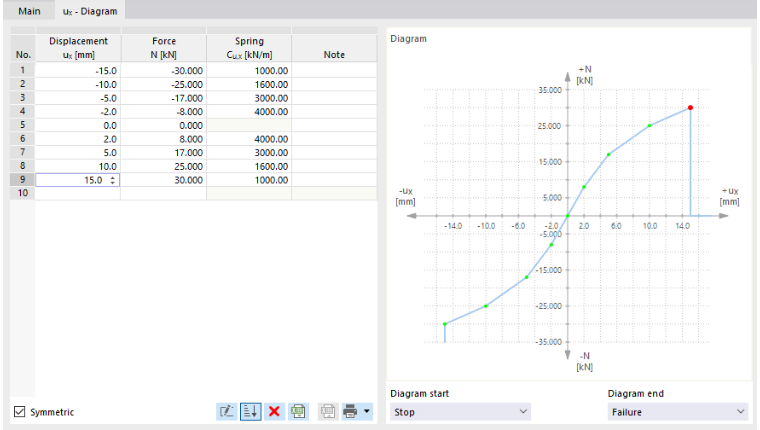Click the printer icon
This screenshot has width=760, height=430.
pyautogui.click(x=350, y=412)
